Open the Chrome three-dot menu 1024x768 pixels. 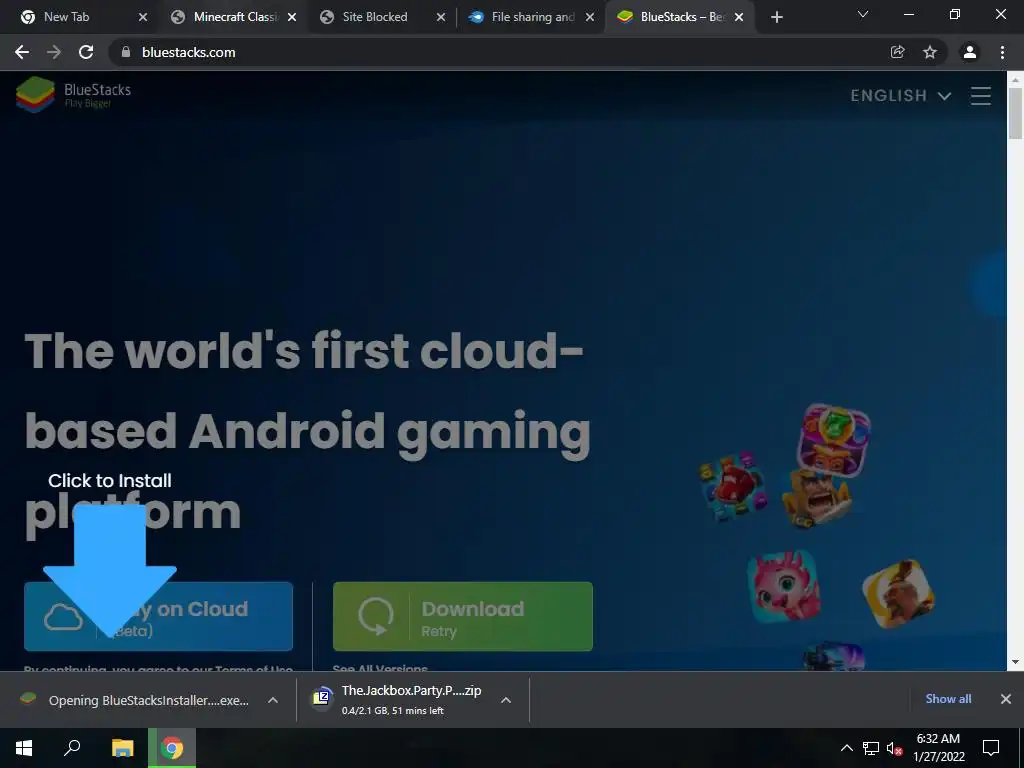[1002, 52]
